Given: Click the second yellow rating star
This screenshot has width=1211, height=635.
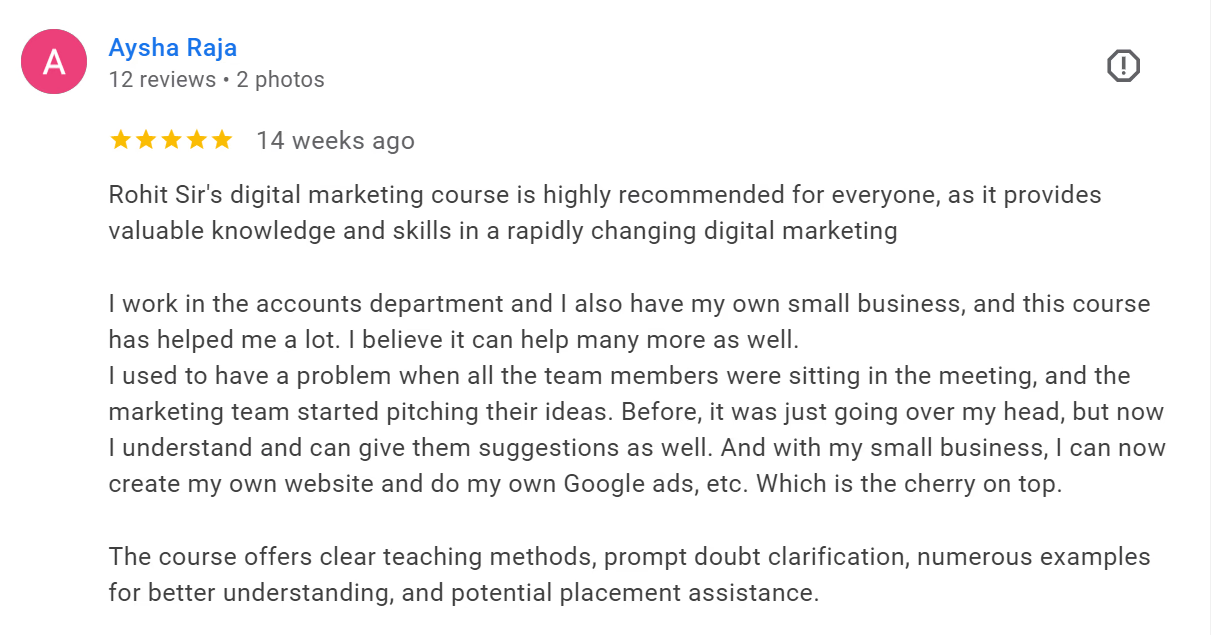Looking at the screenshot, I should click(146, 140).
